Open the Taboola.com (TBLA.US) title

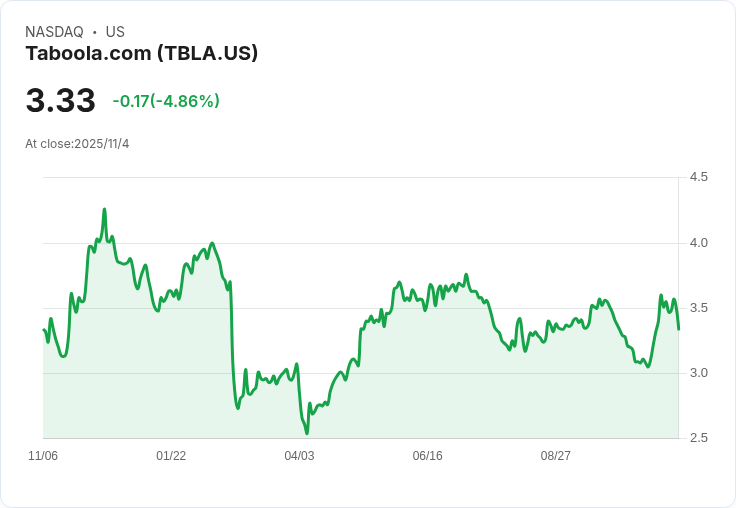[x=142, y=53]
